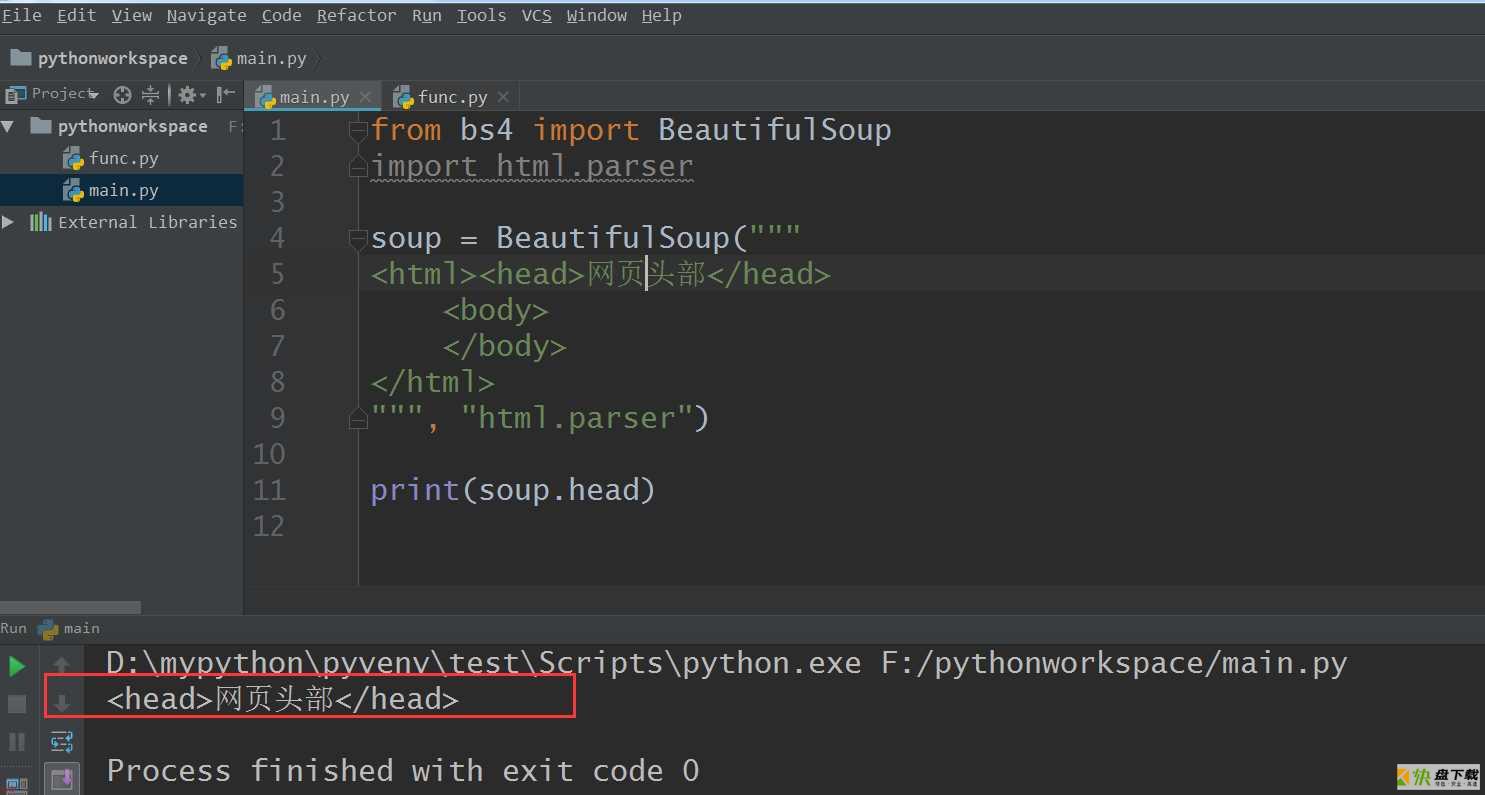Select main.py in the project tree
The image size is (1485, 795).
tap(111, 190)
